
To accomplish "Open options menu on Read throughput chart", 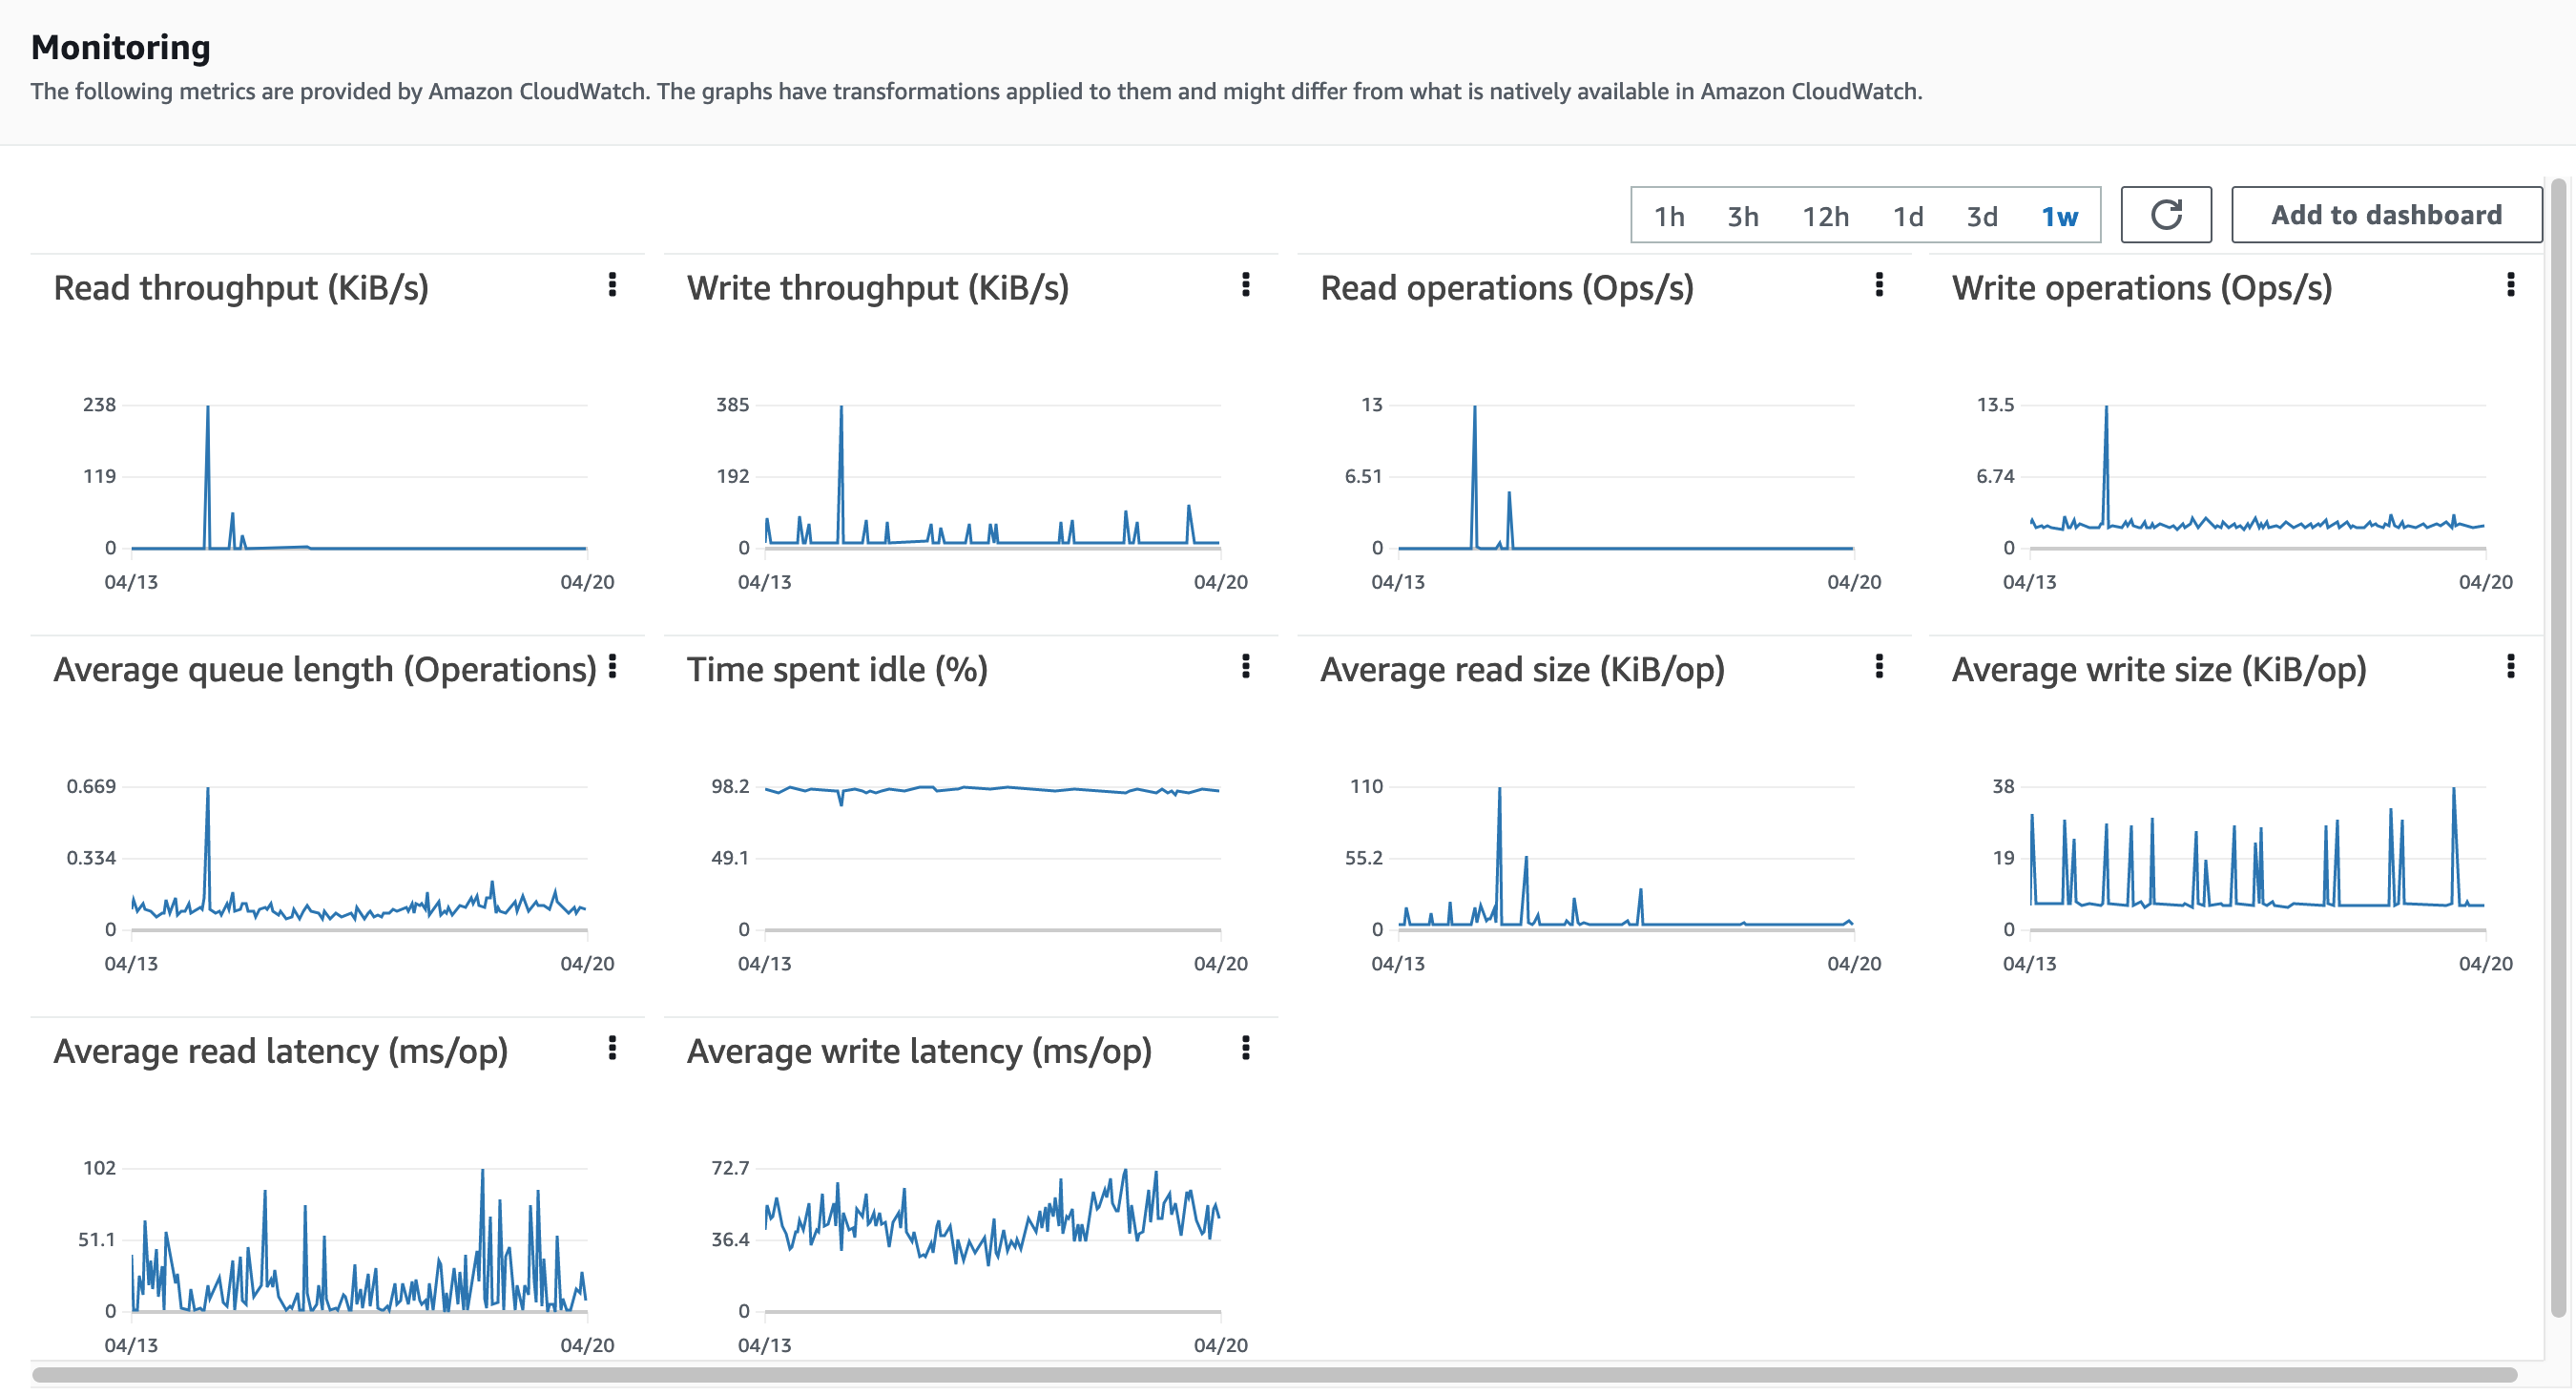I will [x=612, y=287].
